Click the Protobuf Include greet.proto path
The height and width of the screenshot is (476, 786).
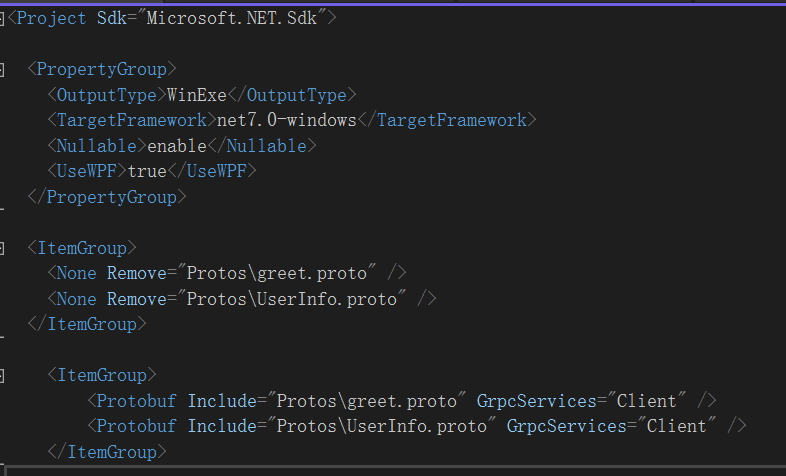[x=362, y=401]
